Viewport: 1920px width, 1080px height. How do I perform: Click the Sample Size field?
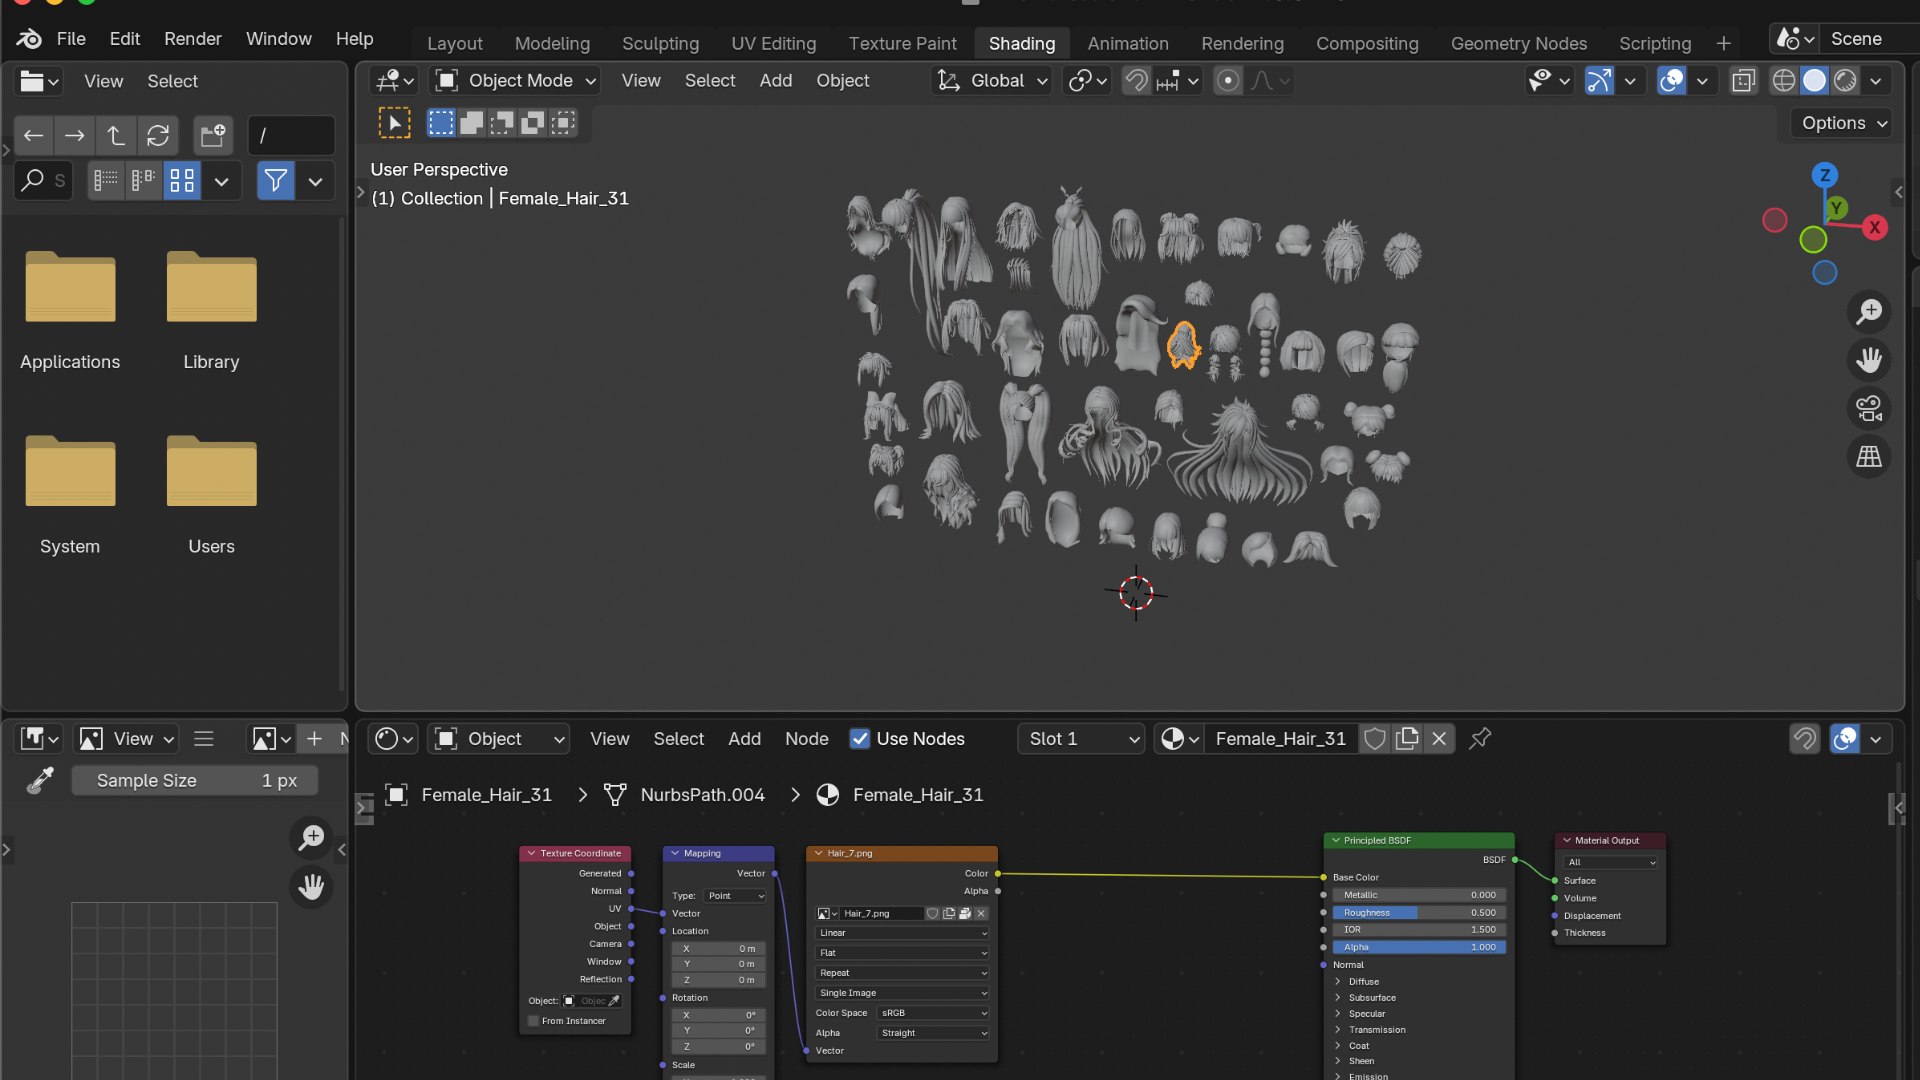tap(195, 781)
